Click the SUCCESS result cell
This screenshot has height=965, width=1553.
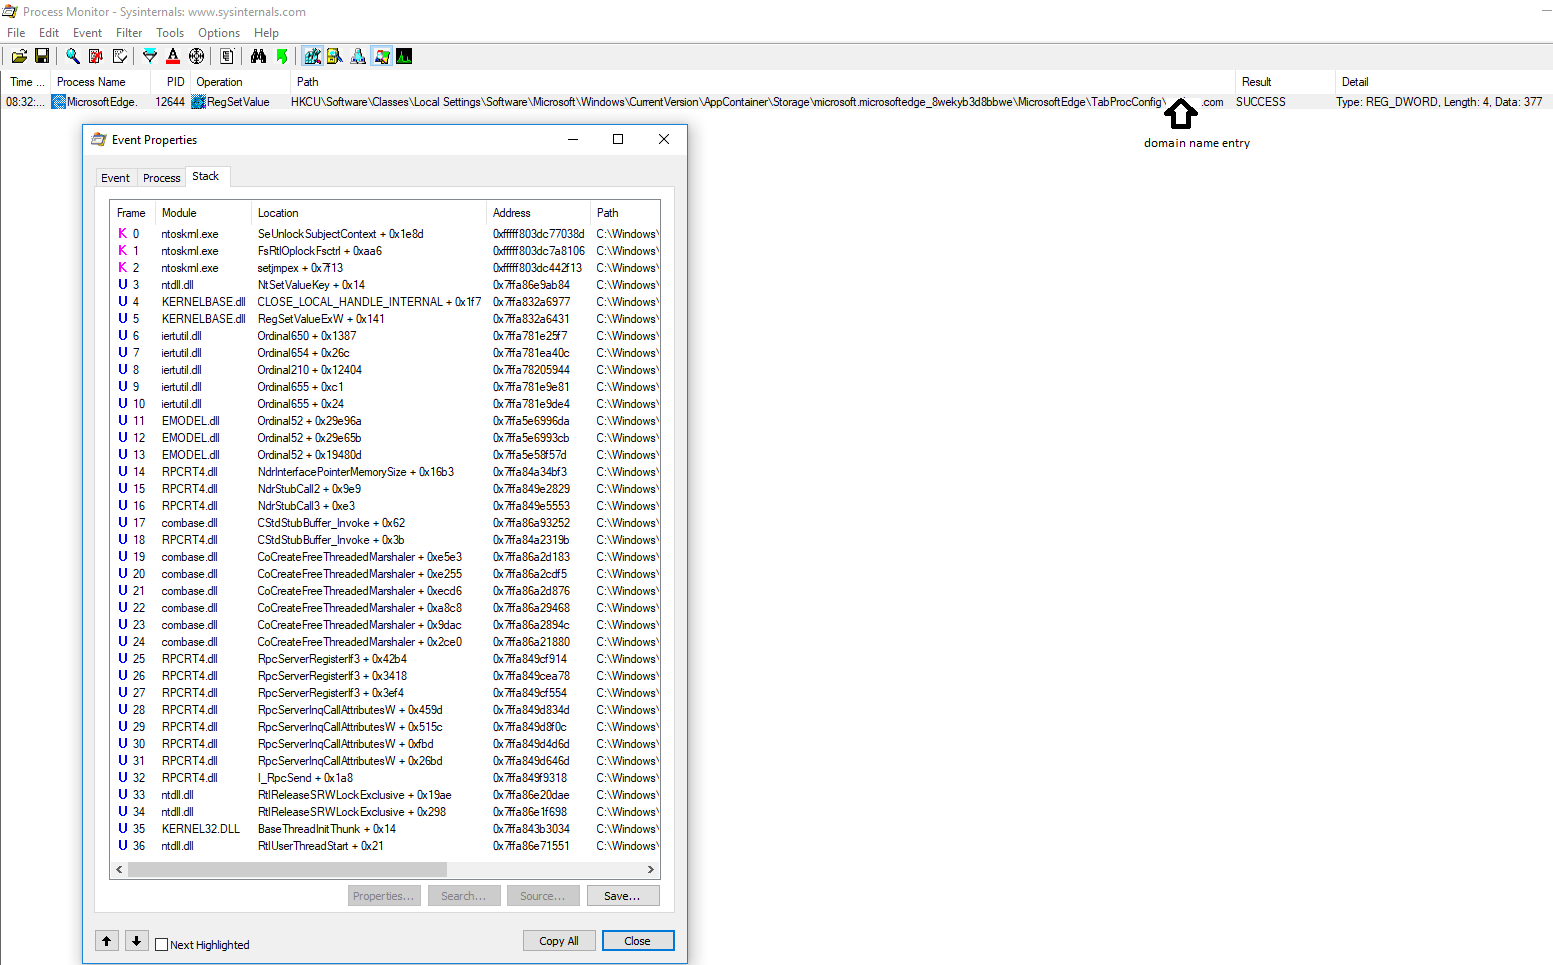click(1261, 102)
